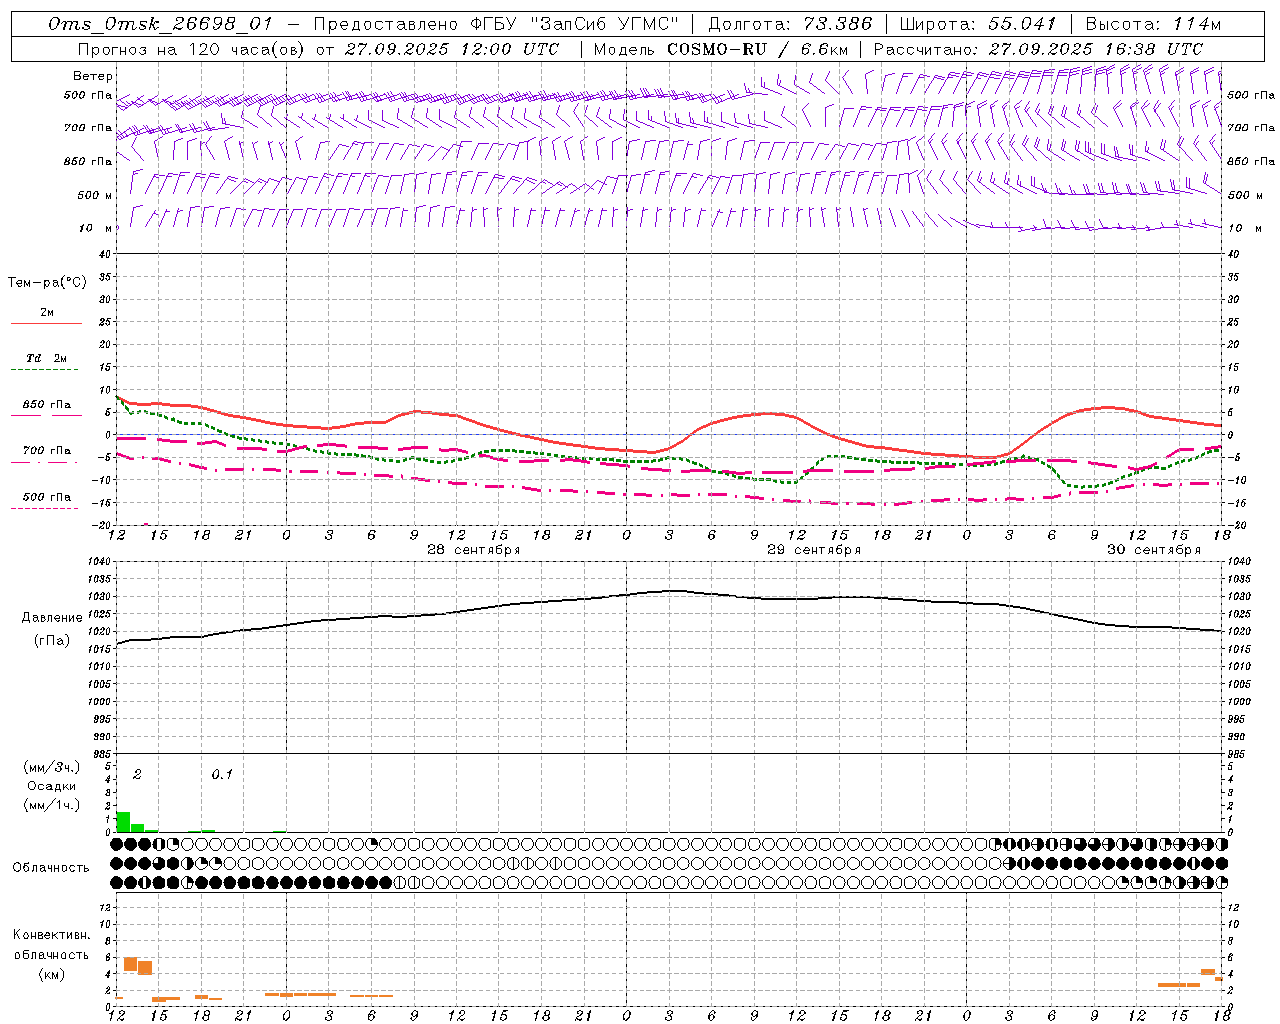Click the 500 м wind level label at left
Image resolution: width=1280 pixels, height=1024 pixels.
click(96, 195)
